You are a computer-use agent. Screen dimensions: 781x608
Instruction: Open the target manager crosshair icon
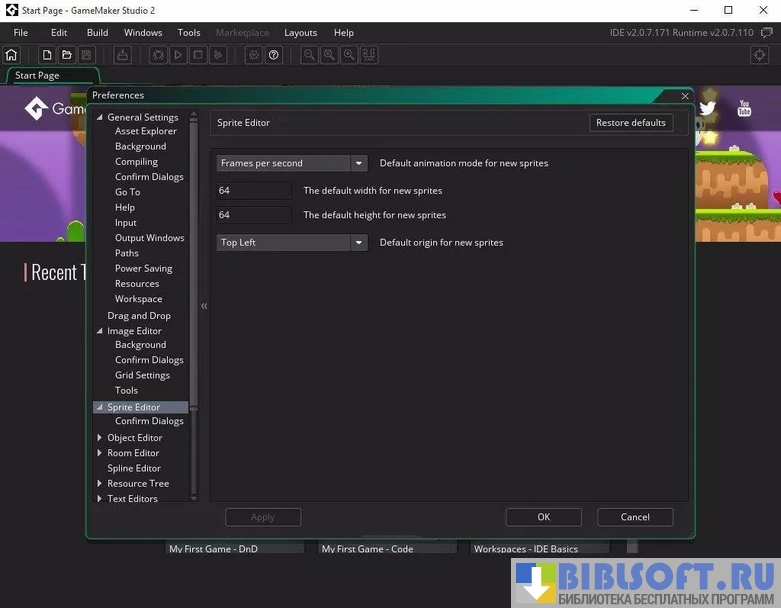click(759, 55)
